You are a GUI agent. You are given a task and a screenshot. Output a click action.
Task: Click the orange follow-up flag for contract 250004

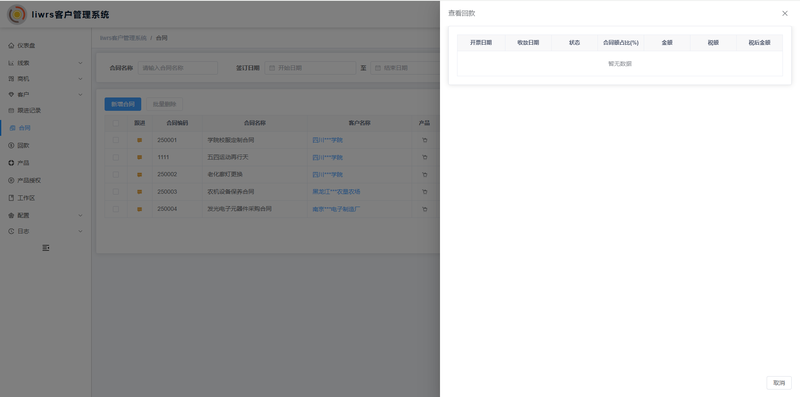click(139, 209)
